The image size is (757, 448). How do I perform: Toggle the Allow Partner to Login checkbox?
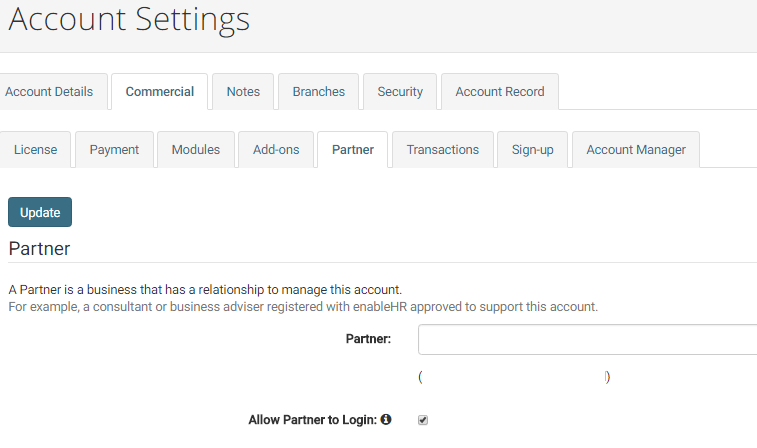point(423,420)
